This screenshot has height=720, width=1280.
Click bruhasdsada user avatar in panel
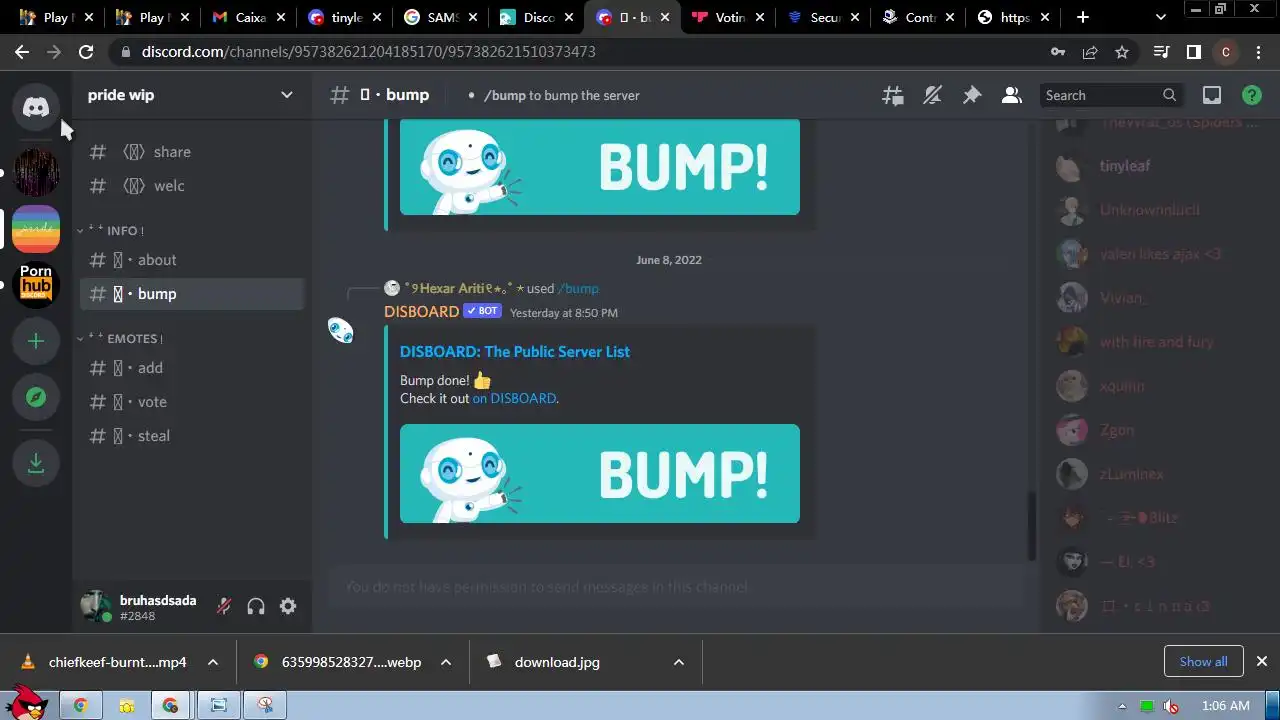(96, 606)
